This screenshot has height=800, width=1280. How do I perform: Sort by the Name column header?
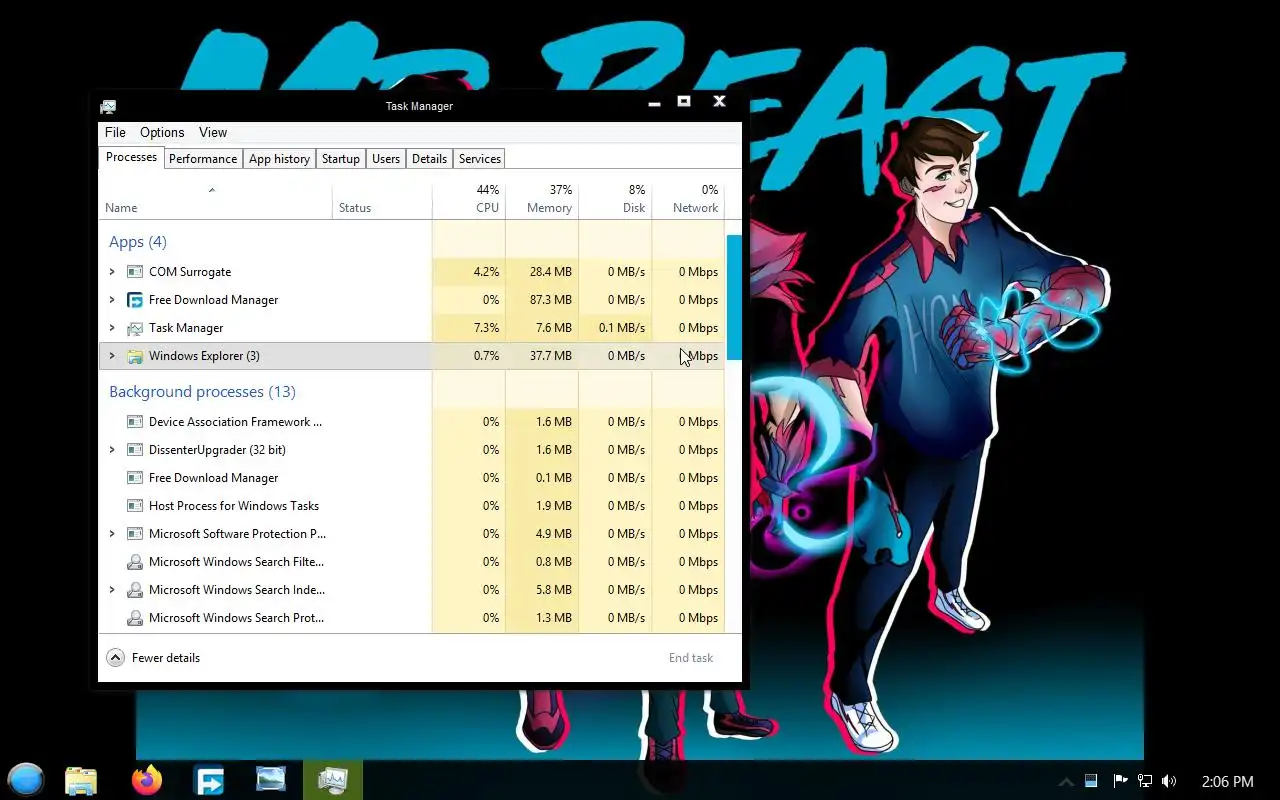pyautogui.click(x=215, y=200)
